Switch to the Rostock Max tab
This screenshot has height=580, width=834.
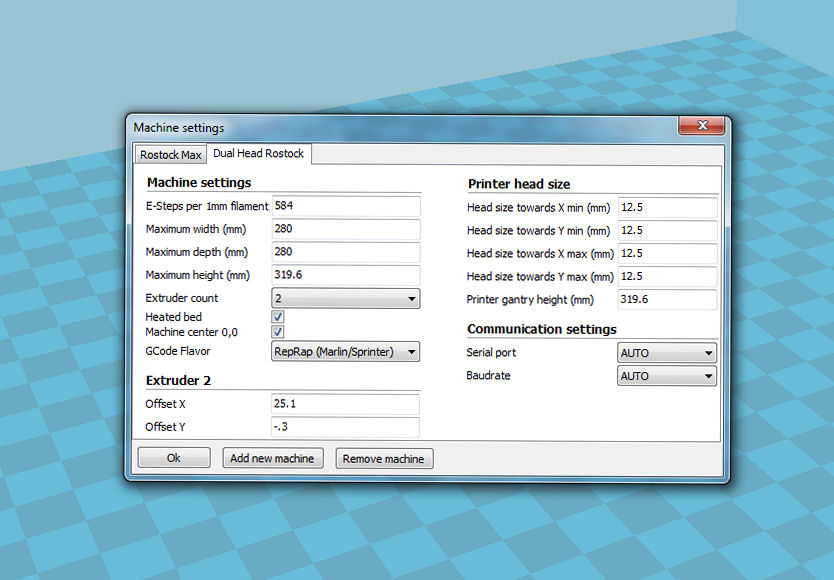coord(170,154)
